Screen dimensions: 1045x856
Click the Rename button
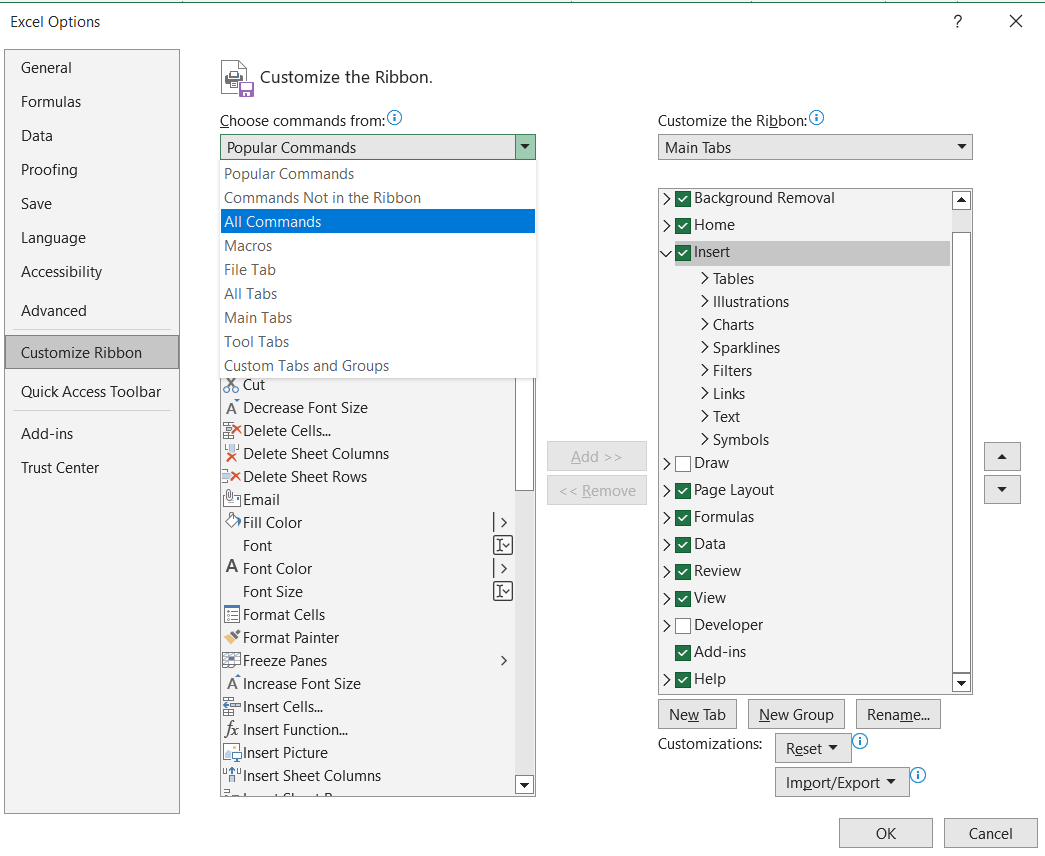click(898, 715)
